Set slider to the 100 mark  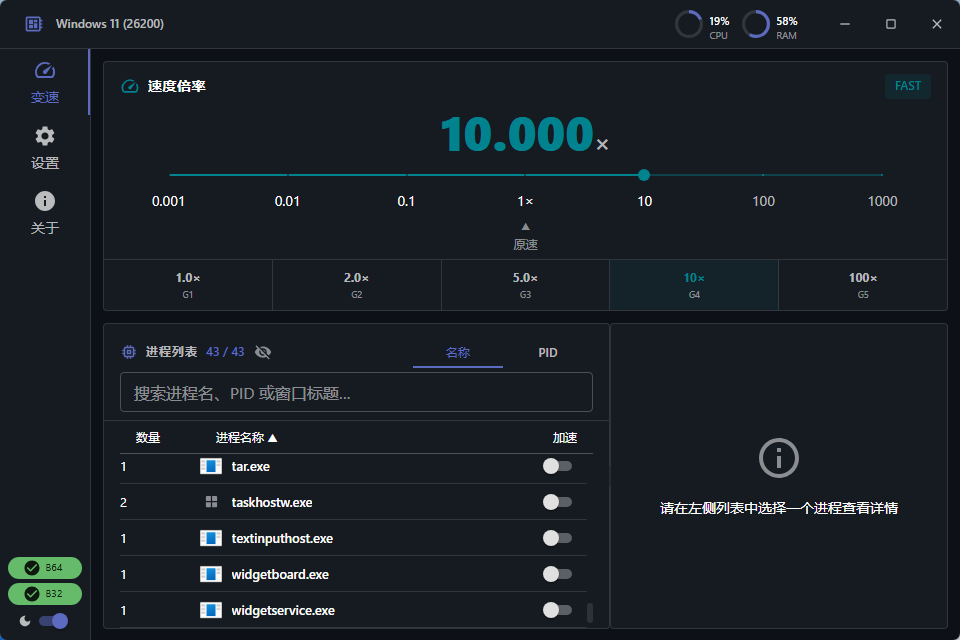point(763,175)
